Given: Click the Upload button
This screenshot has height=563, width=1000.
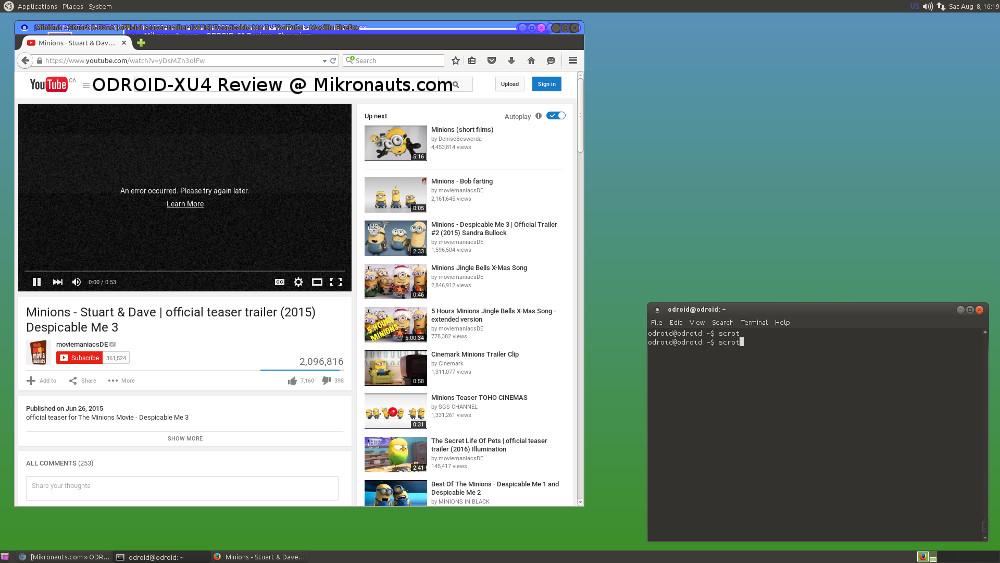Looking at the screenshot, I should coord(510,84).
